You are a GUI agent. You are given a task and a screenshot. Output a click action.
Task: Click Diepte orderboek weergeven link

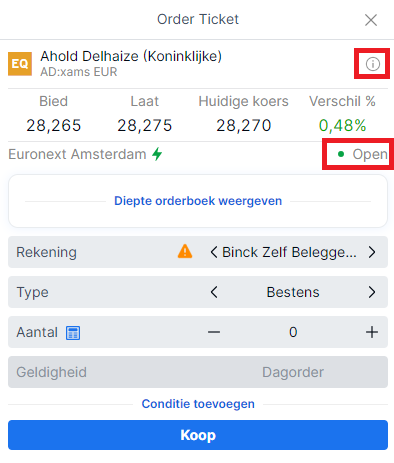[198, 201]
